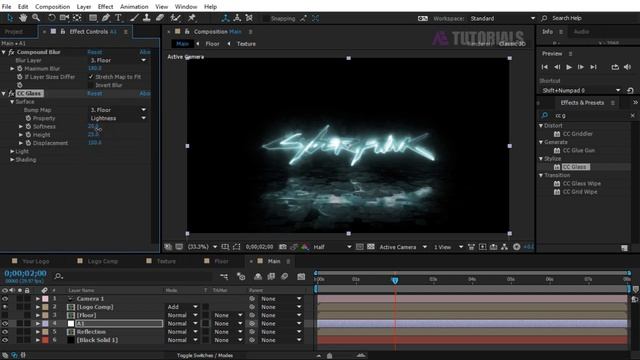This screenshot has width=640, height=360.
Task: Click the World Axis Mode icon
Action: [x=237, y=18]
